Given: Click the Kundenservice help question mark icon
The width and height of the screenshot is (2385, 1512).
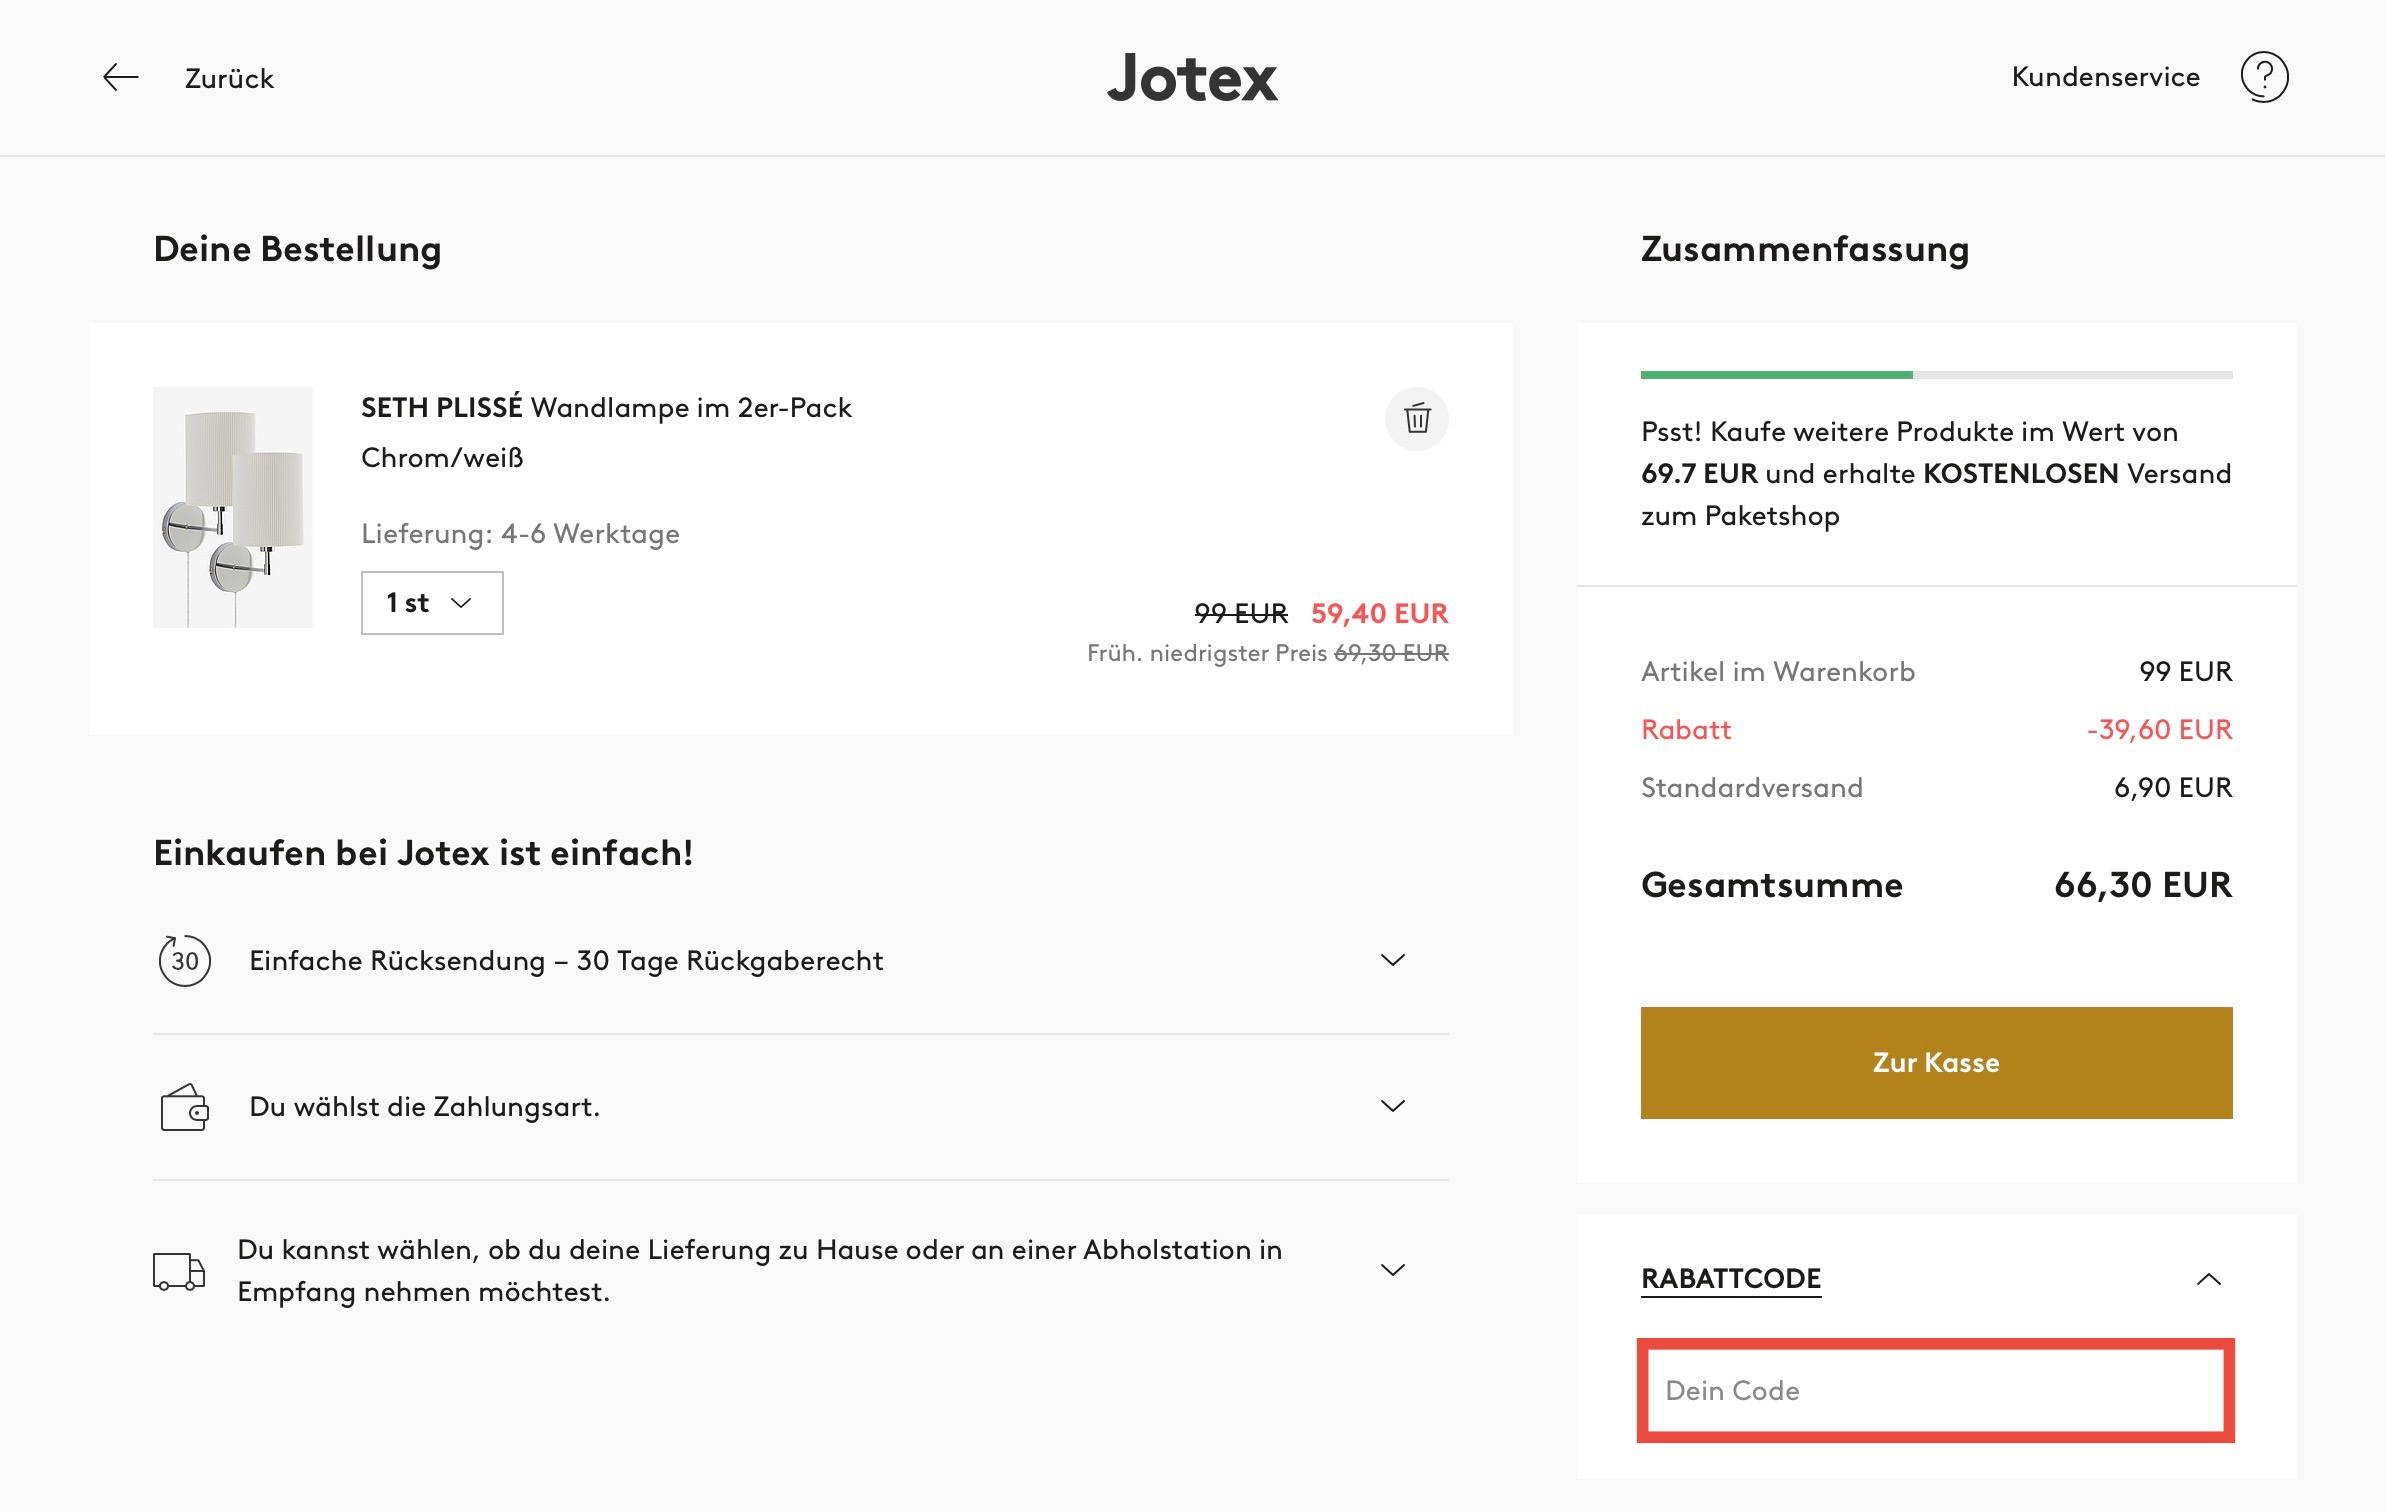Looking at the screenshot, I should click(x=2264, y=77).
